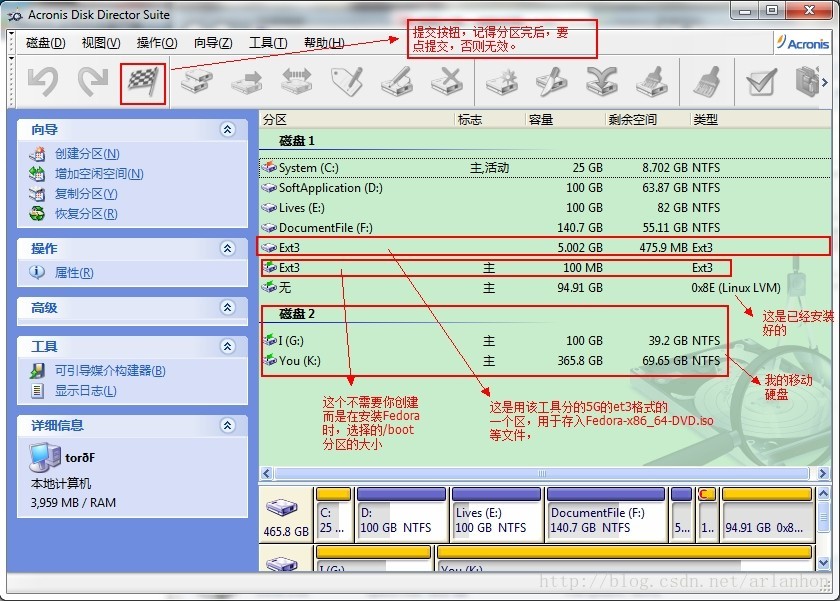Select the System (C:) partition row
The width and height of the screenshot is (840, 601).
(545, 168)
